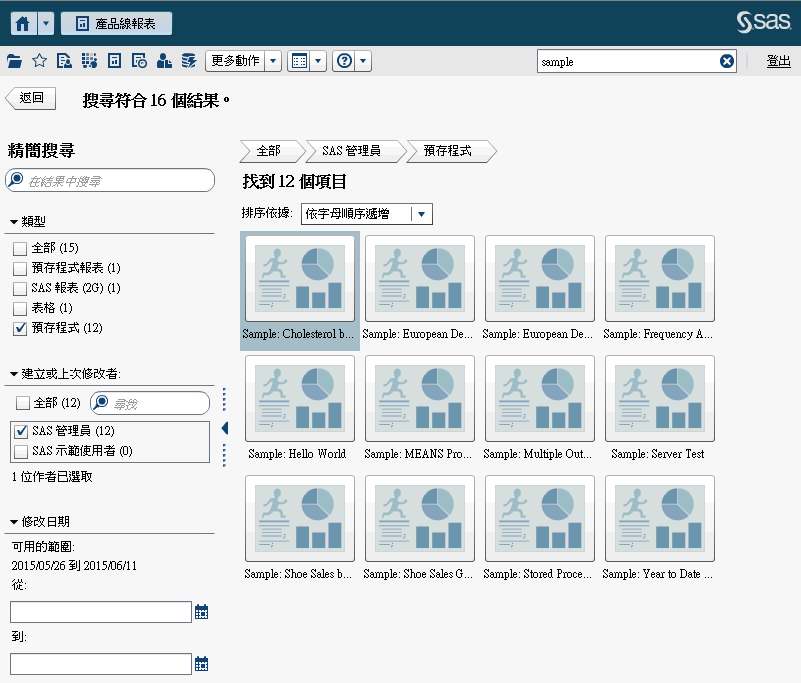The image size is (801, 683).
Task: Open the Sample: Hello World thumbnail
Action: point(299,398)
